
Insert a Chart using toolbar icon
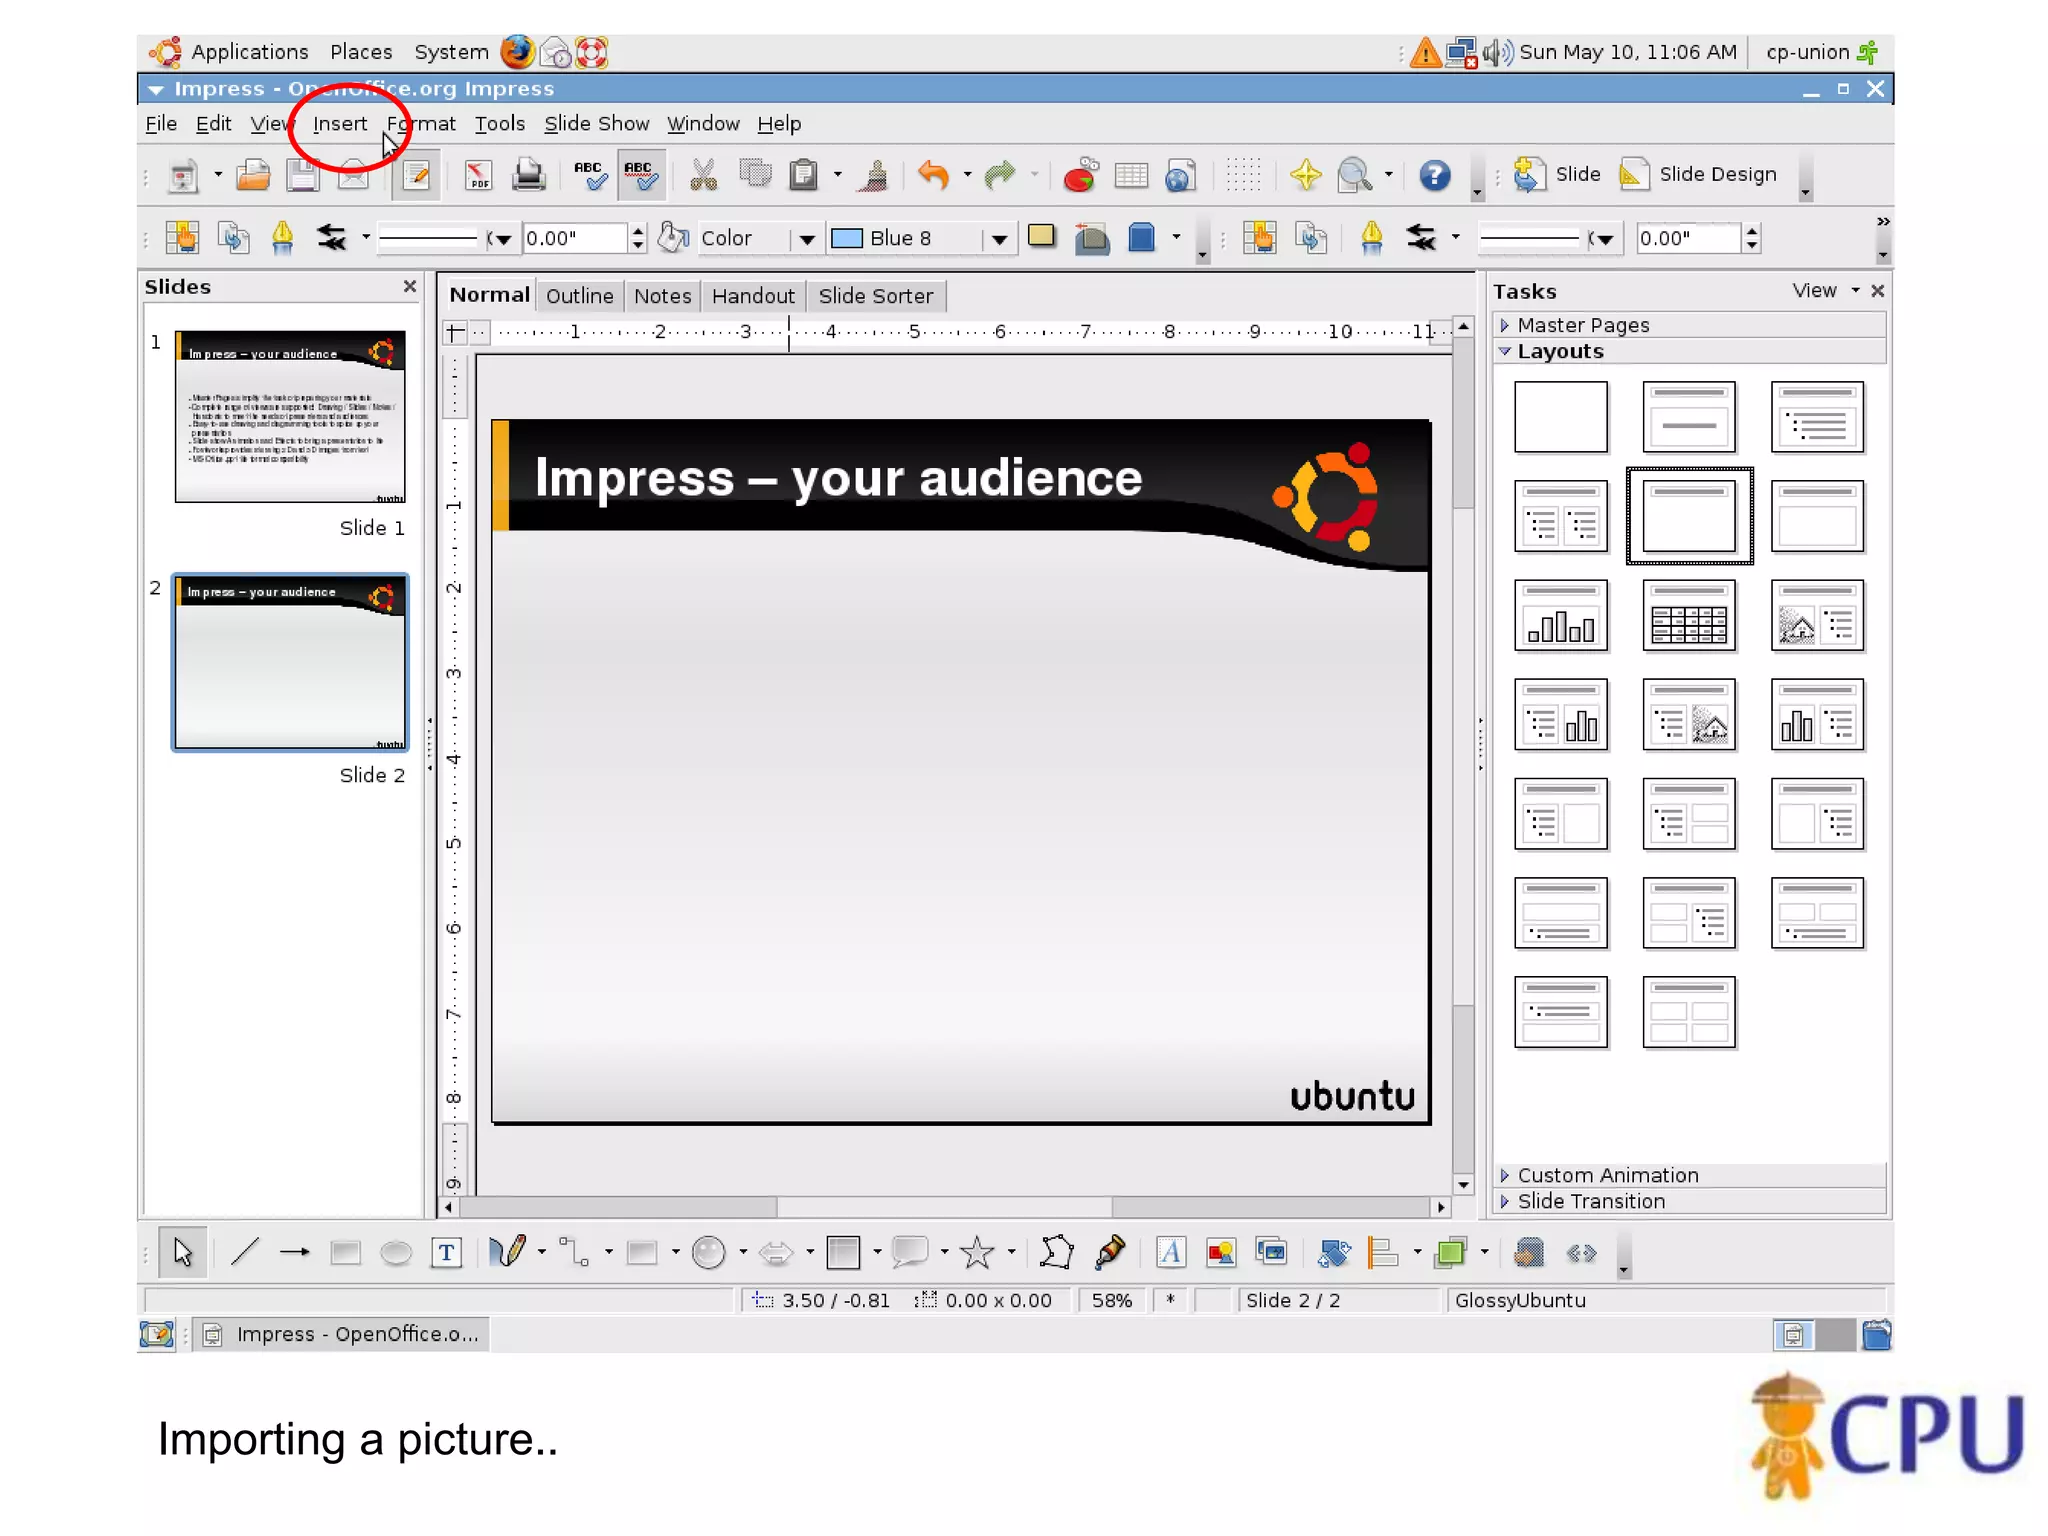tap(1080, 175)
